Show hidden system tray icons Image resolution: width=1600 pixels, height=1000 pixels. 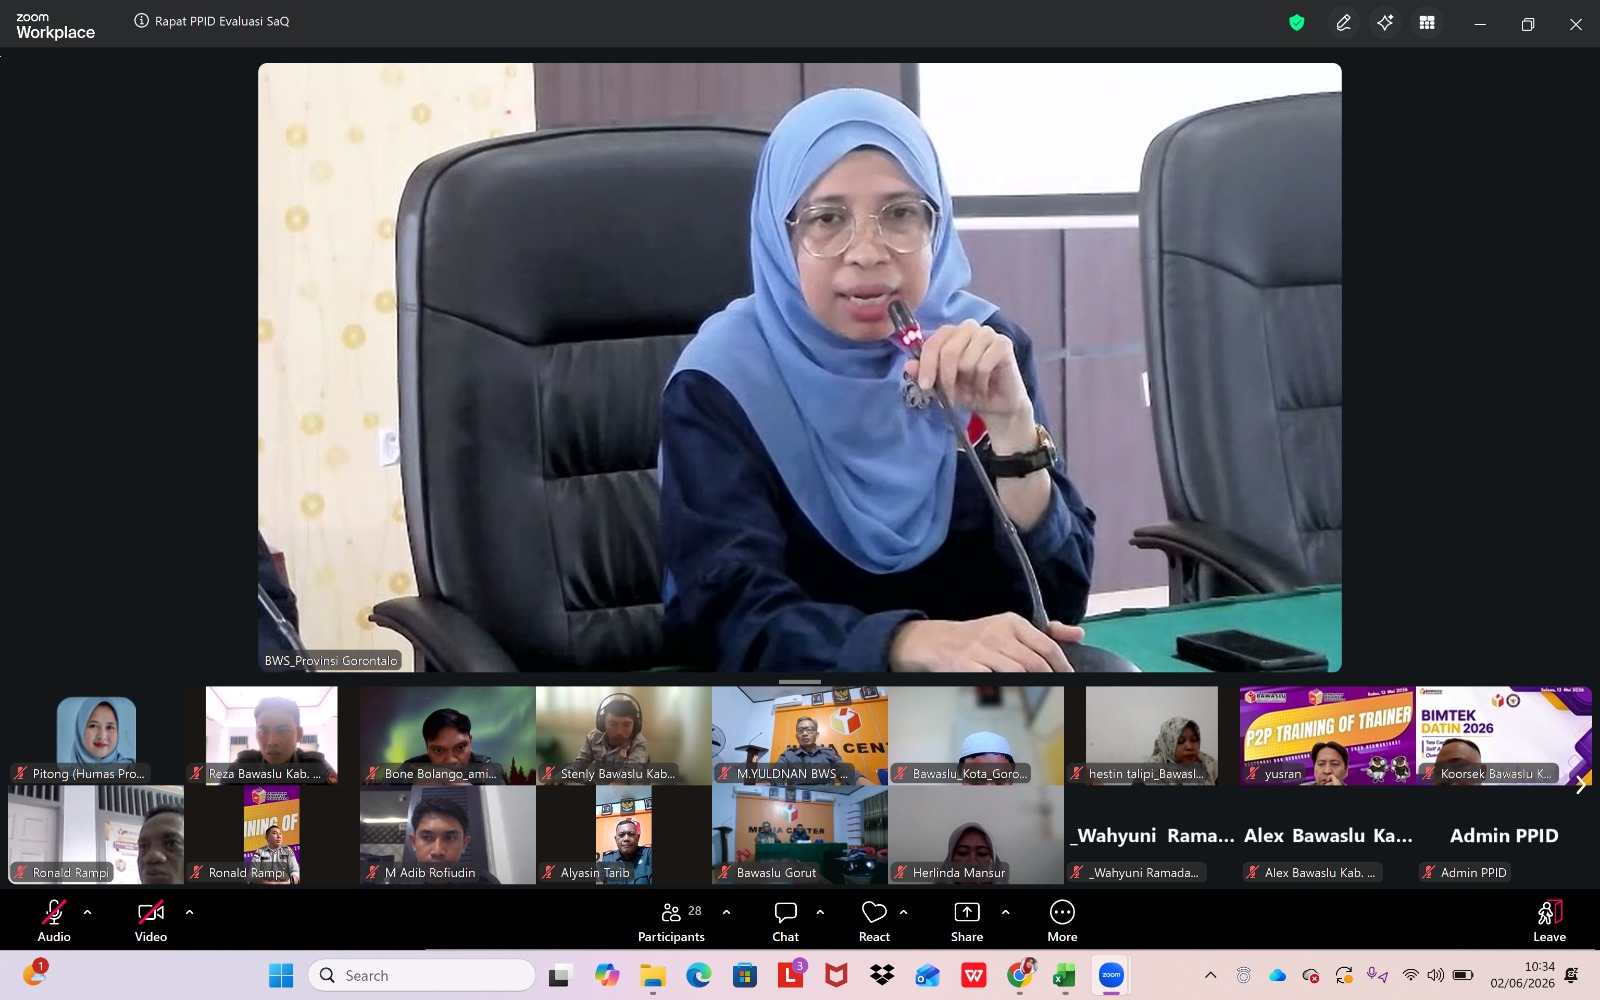coord(1210,975)
